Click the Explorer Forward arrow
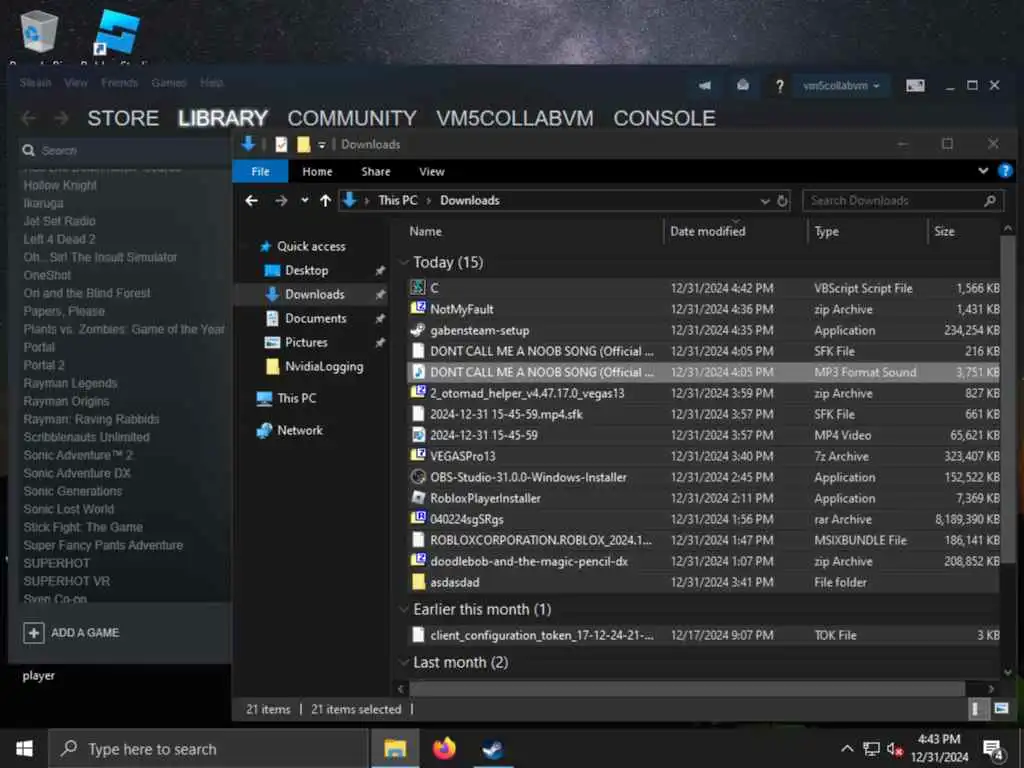Screen dimensions: 1024x768 click(x=281, y=200)
